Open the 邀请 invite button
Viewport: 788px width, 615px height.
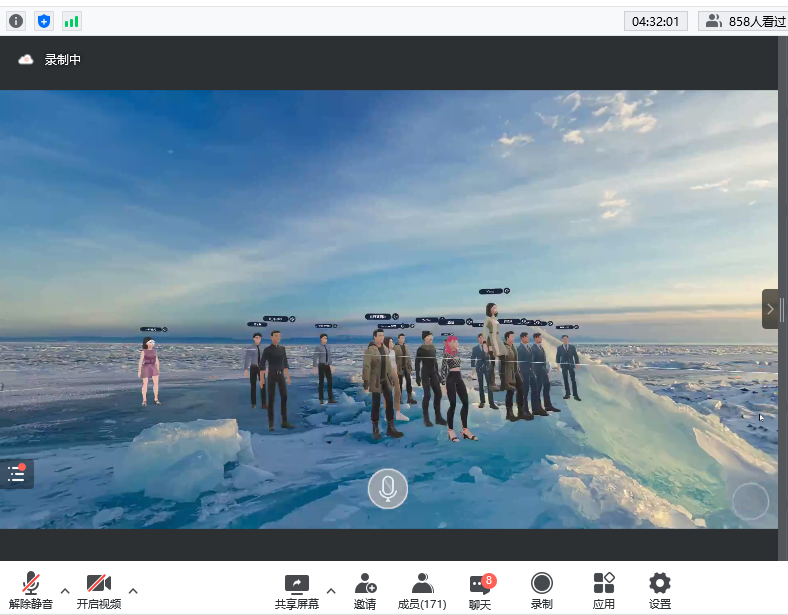coord(365,591)
